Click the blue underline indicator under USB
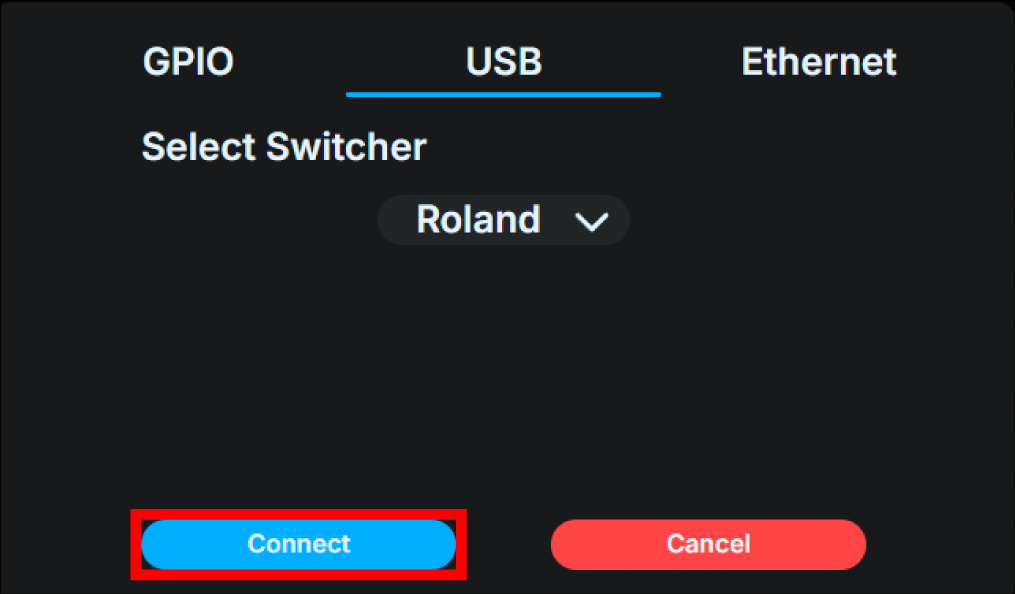 503,93
